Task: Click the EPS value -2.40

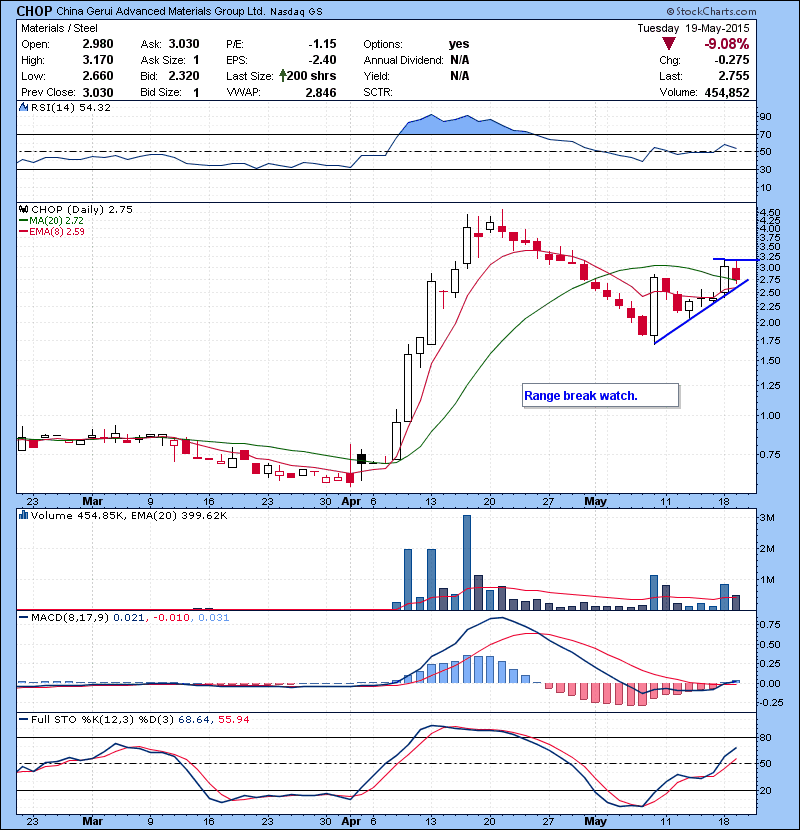Action: click(x=322, y=60)
